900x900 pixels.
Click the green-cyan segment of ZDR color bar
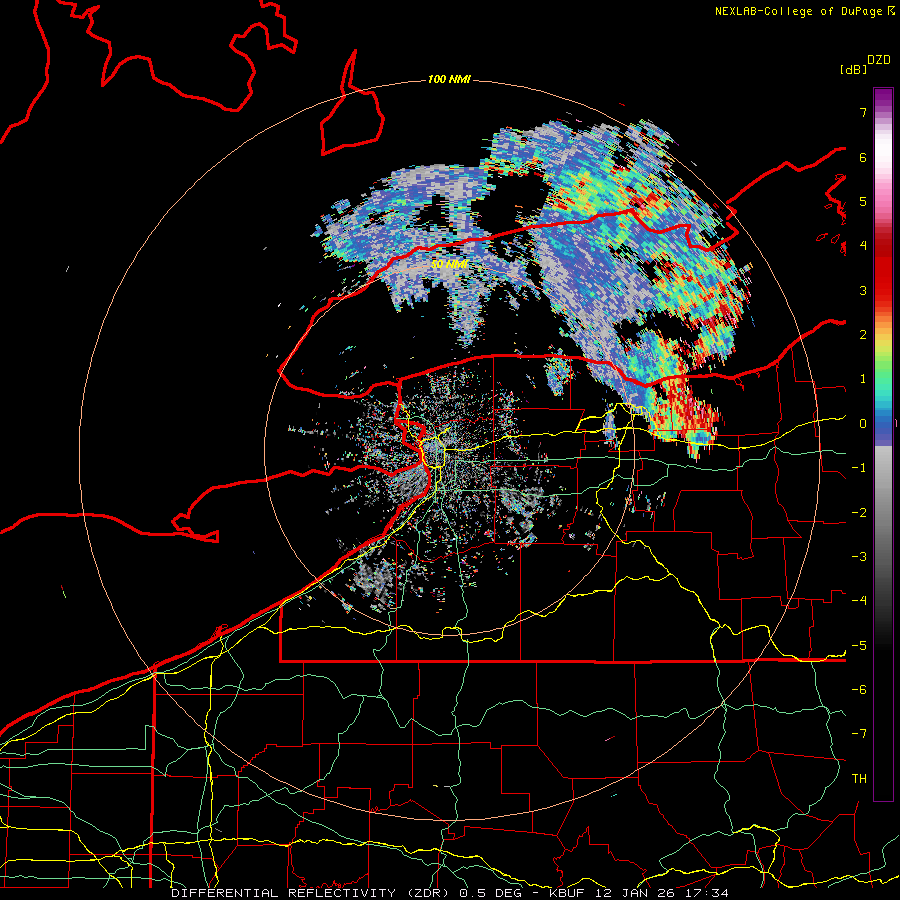(883, 382)
